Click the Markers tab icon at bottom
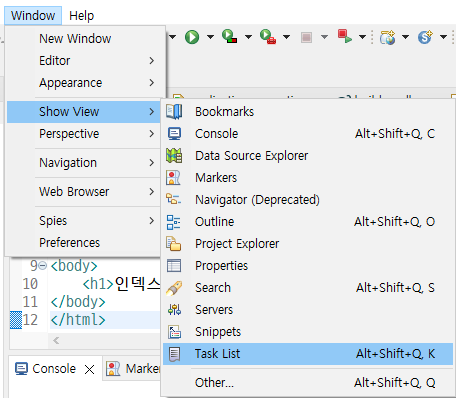 click(113, 369)
